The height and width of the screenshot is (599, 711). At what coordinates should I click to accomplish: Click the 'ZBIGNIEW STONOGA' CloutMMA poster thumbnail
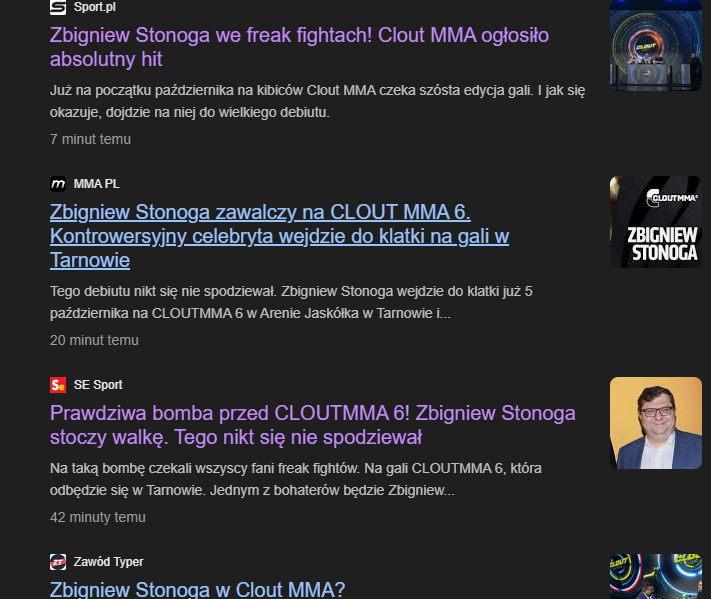click(656, 222)
